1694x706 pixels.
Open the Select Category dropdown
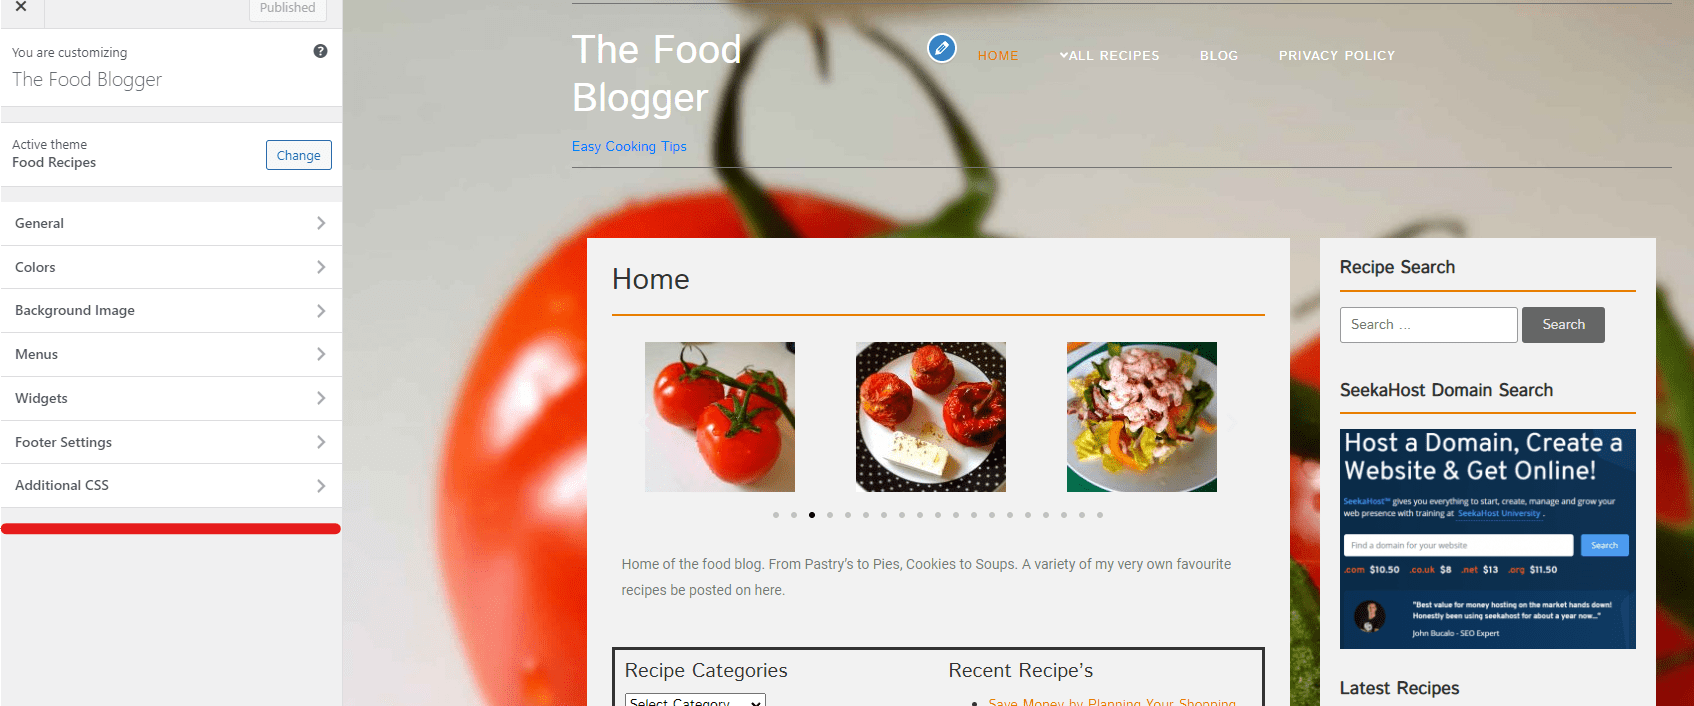pyautogui.click(x=695, y=701)
